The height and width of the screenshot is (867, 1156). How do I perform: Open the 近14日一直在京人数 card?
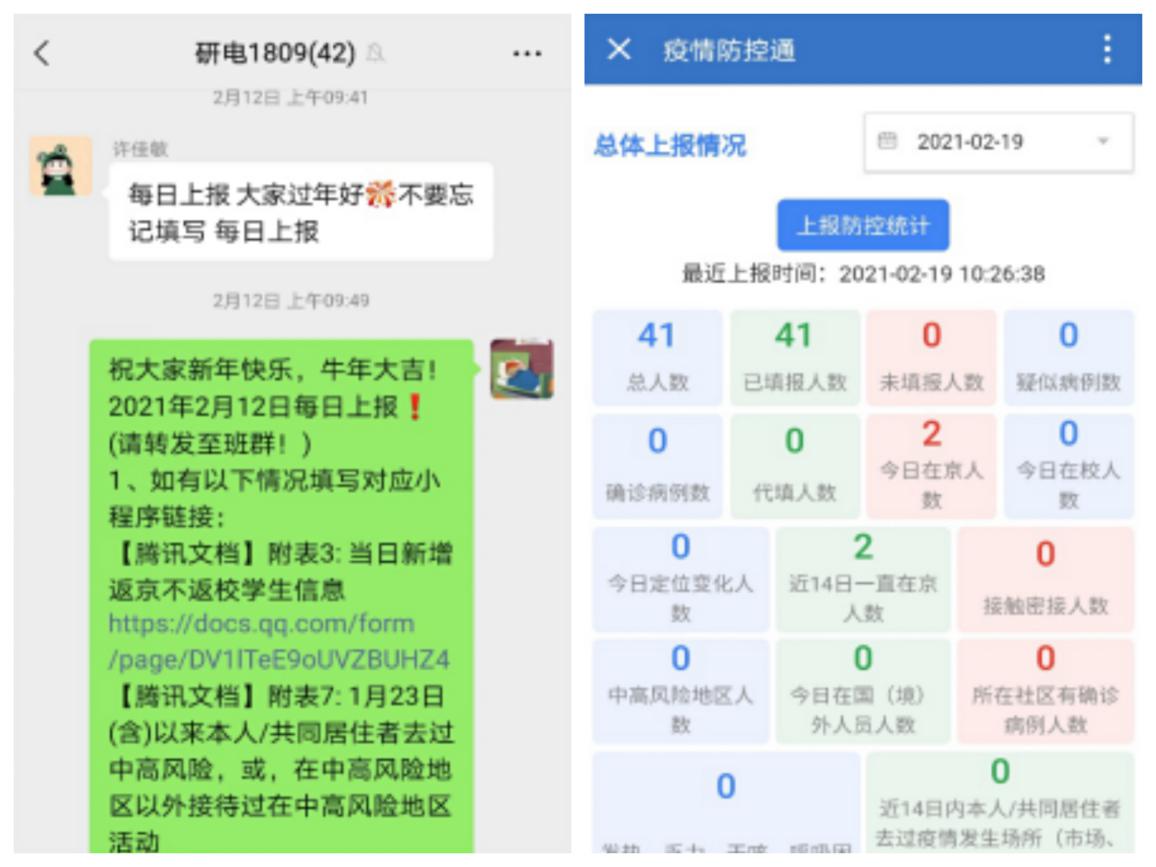point(862,579)
